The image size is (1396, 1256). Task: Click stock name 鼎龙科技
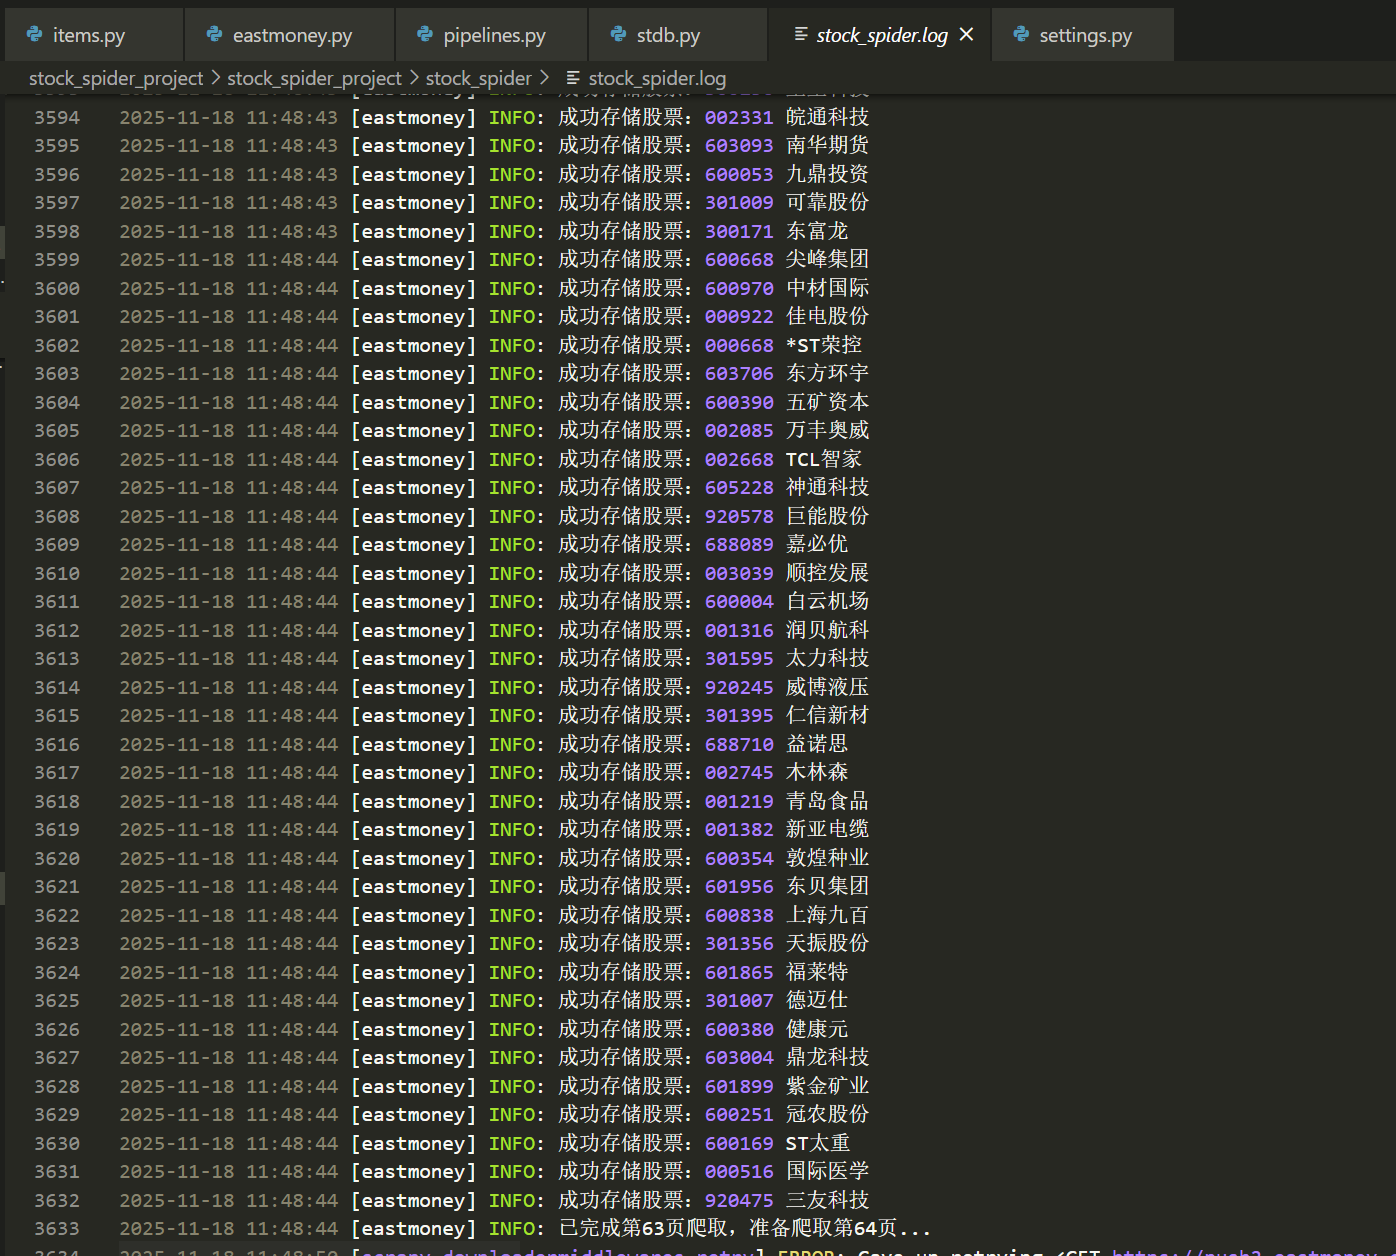point(827,1058)
